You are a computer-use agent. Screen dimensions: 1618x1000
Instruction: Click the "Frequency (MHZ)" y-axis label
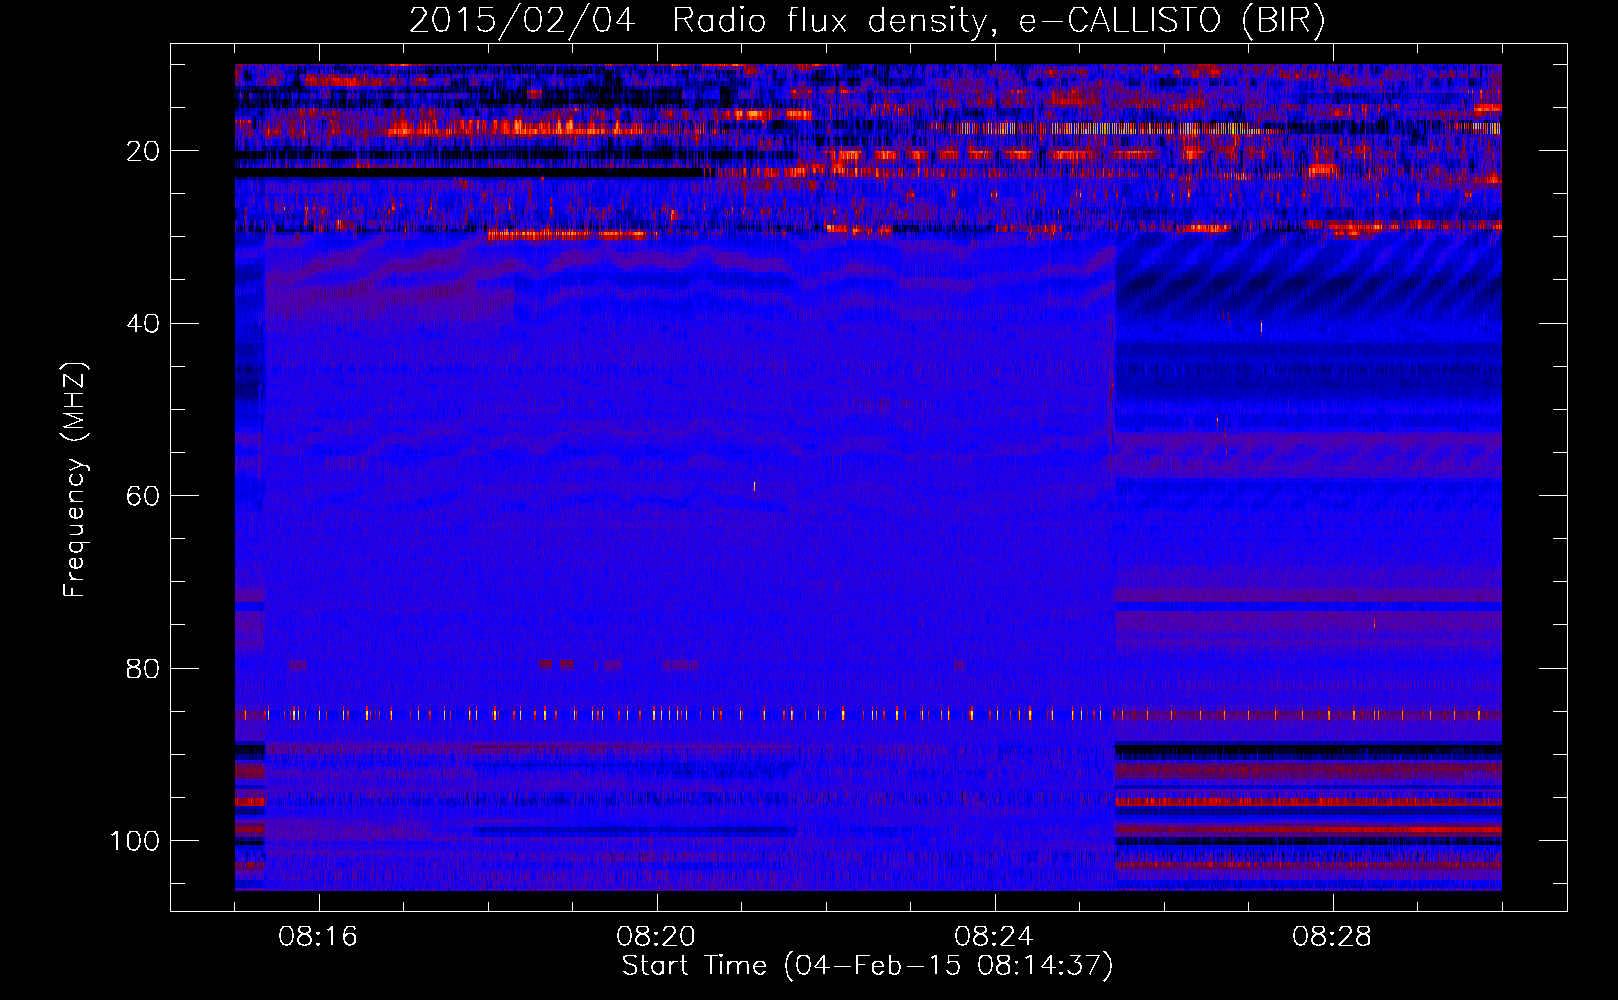(x=75, y=480)
